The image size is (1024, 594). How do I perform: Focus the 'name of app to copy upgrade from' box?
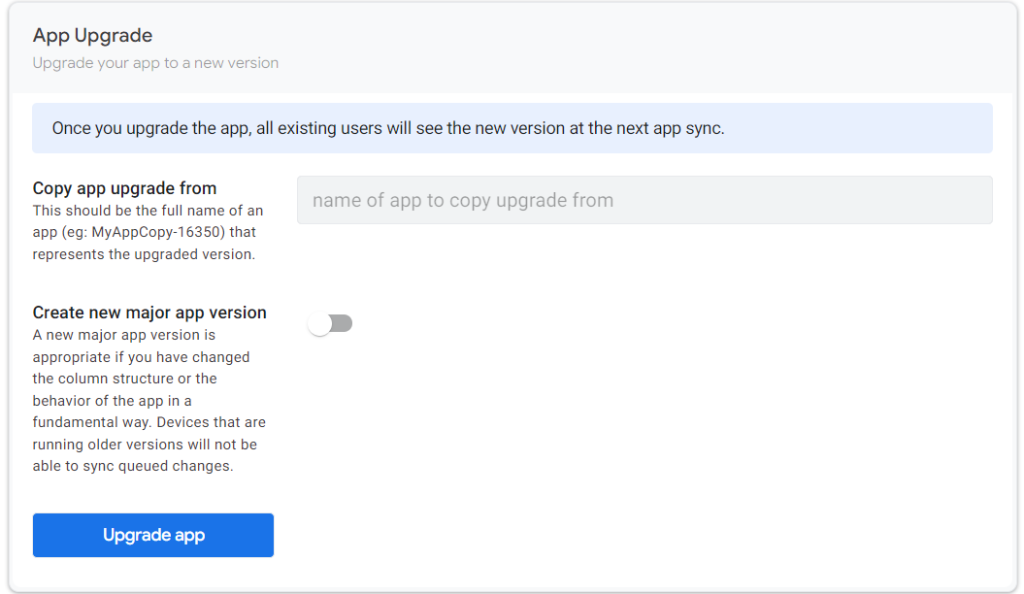point(644,200)
